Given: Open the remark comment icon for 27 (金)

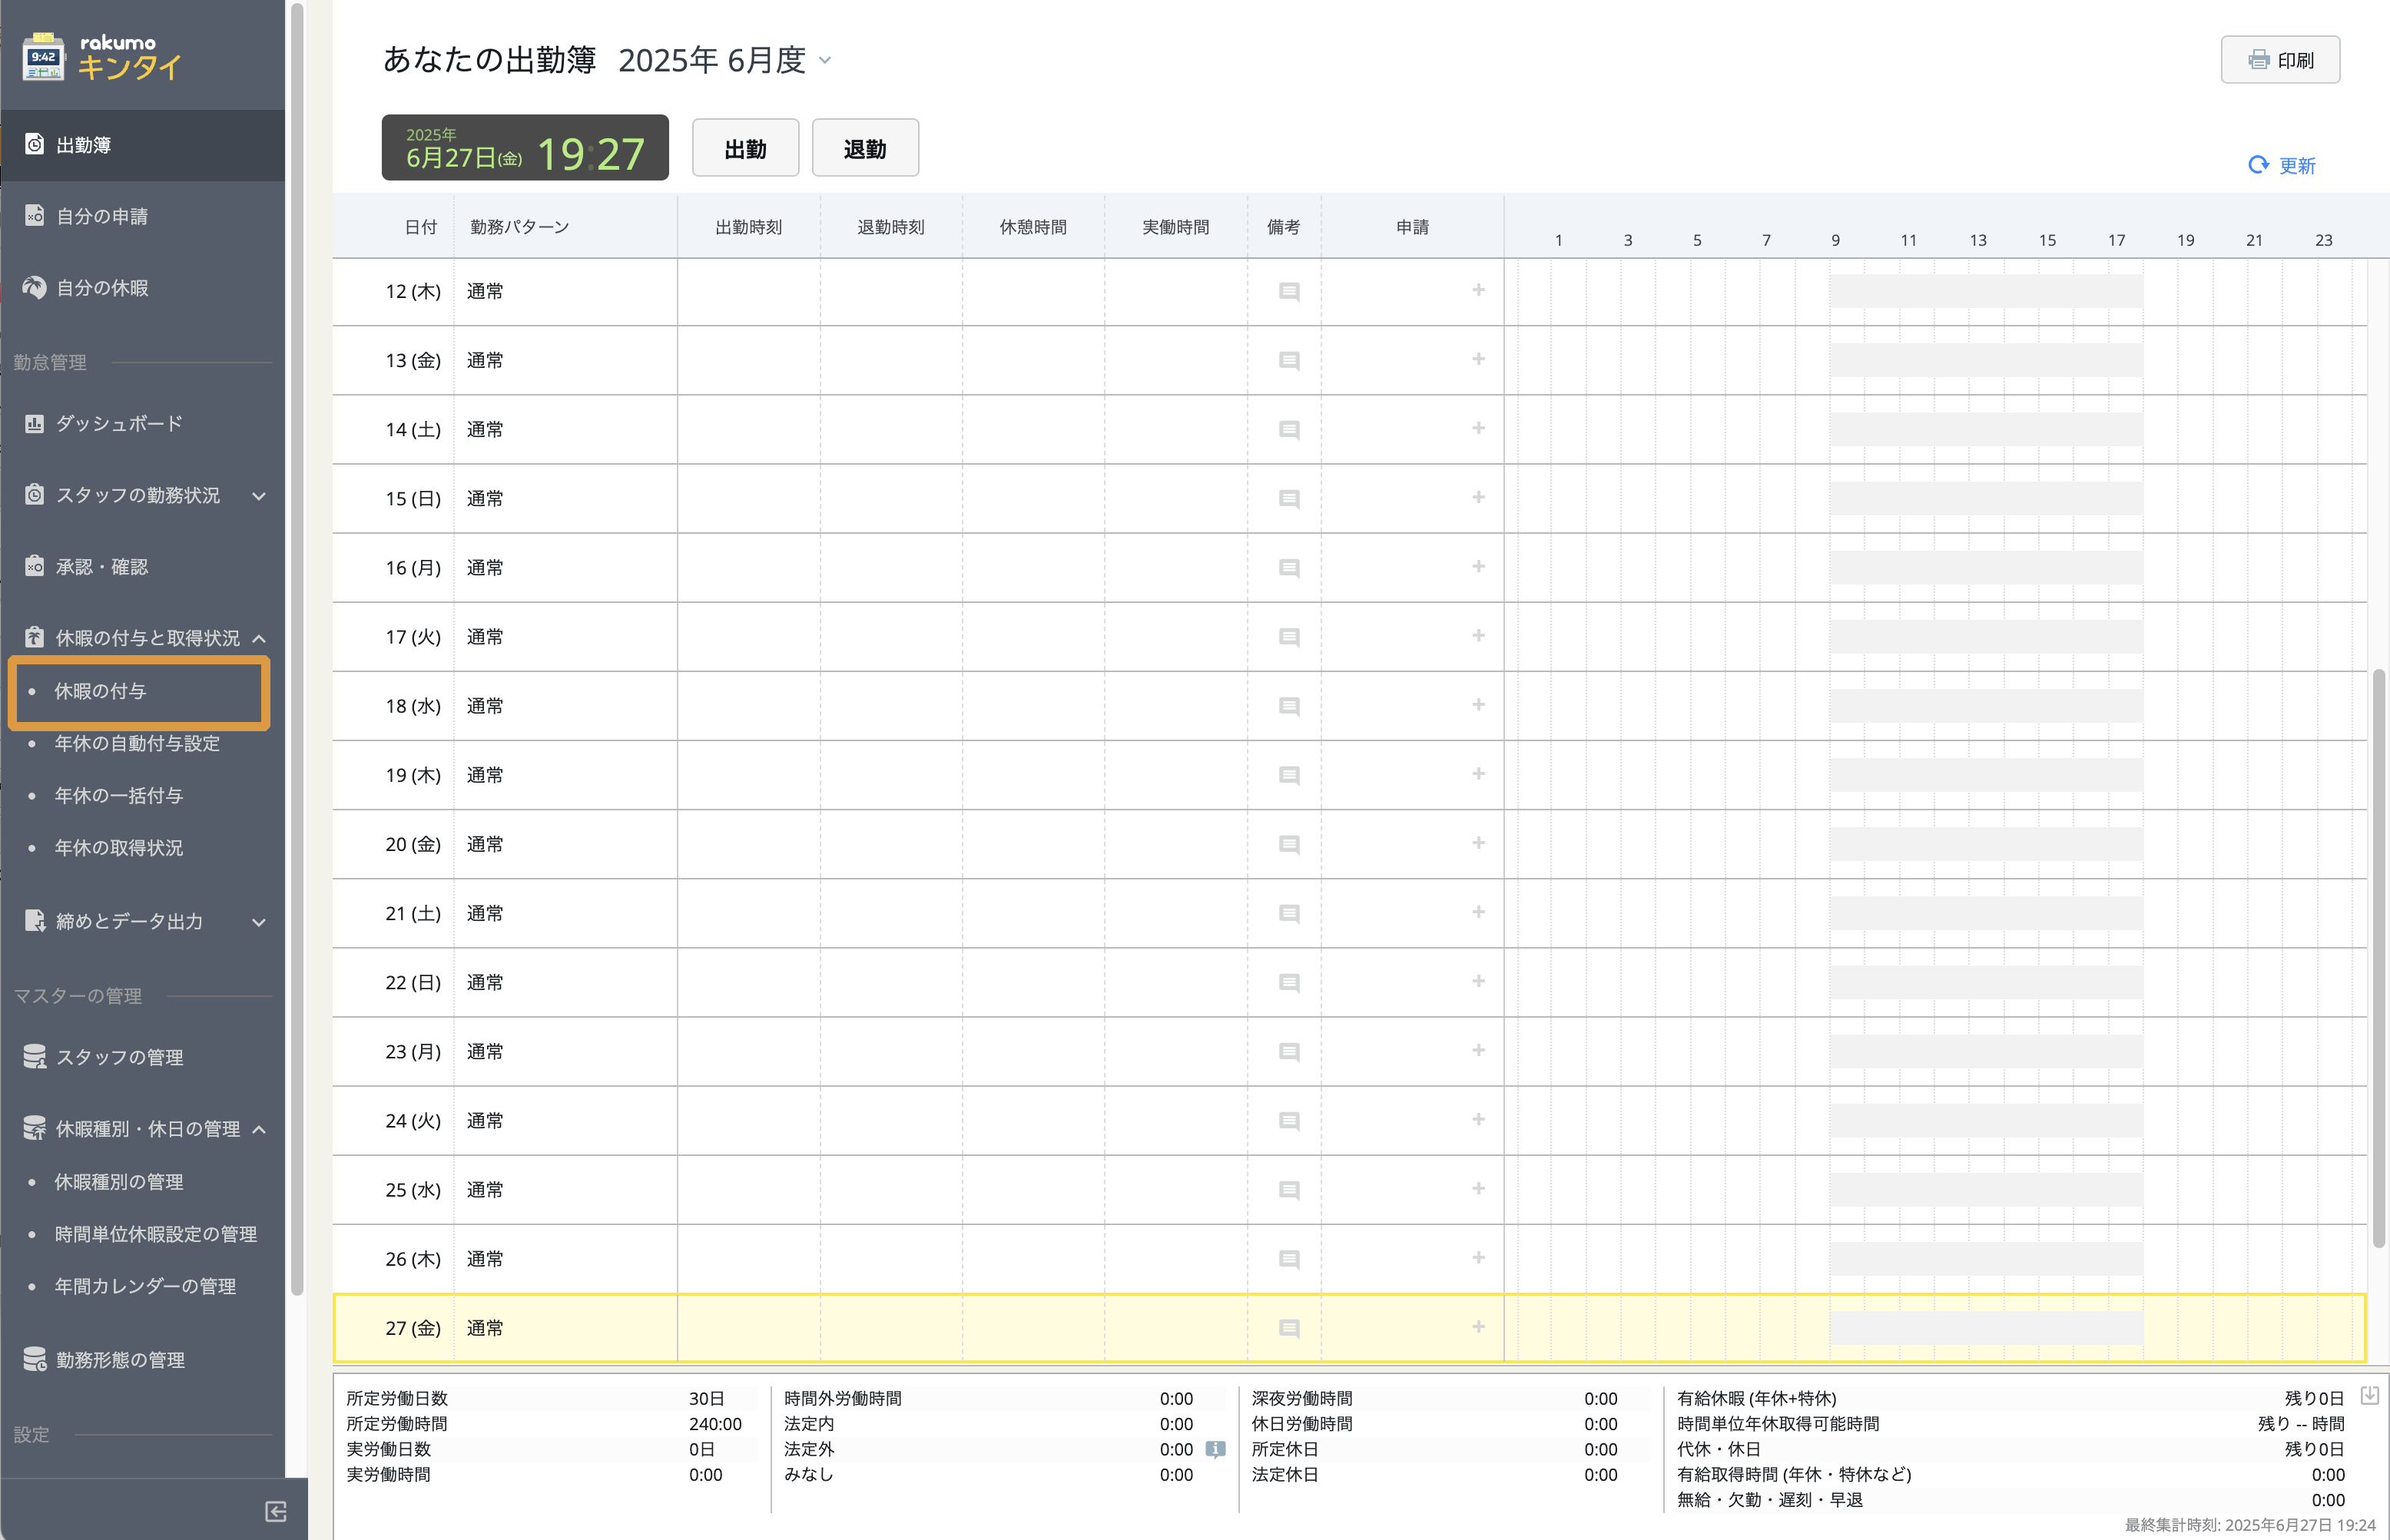Looking at the screenshot, I should coord(1289,1329).
